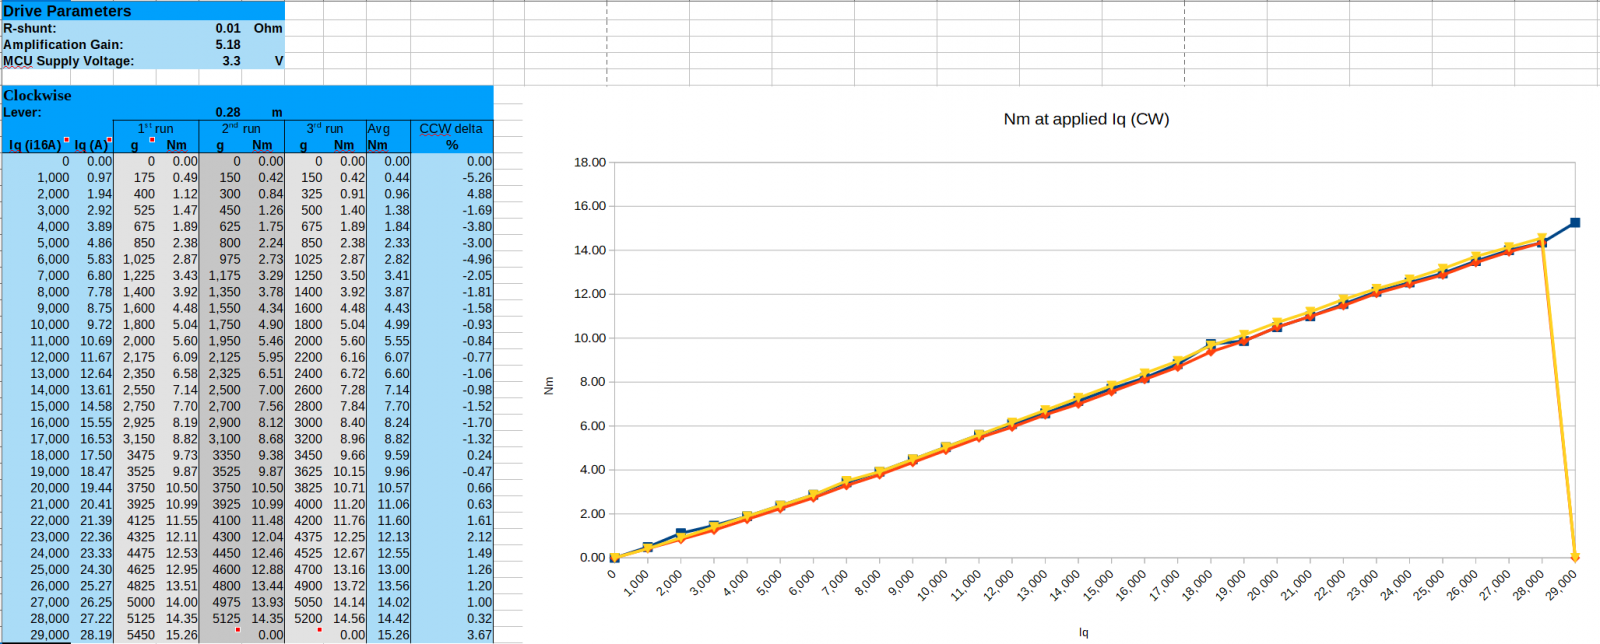This screenshot has width=1600, height=644.
Task: Select the Amplification Gain value 5.18
Action: [x=228, y=44]
